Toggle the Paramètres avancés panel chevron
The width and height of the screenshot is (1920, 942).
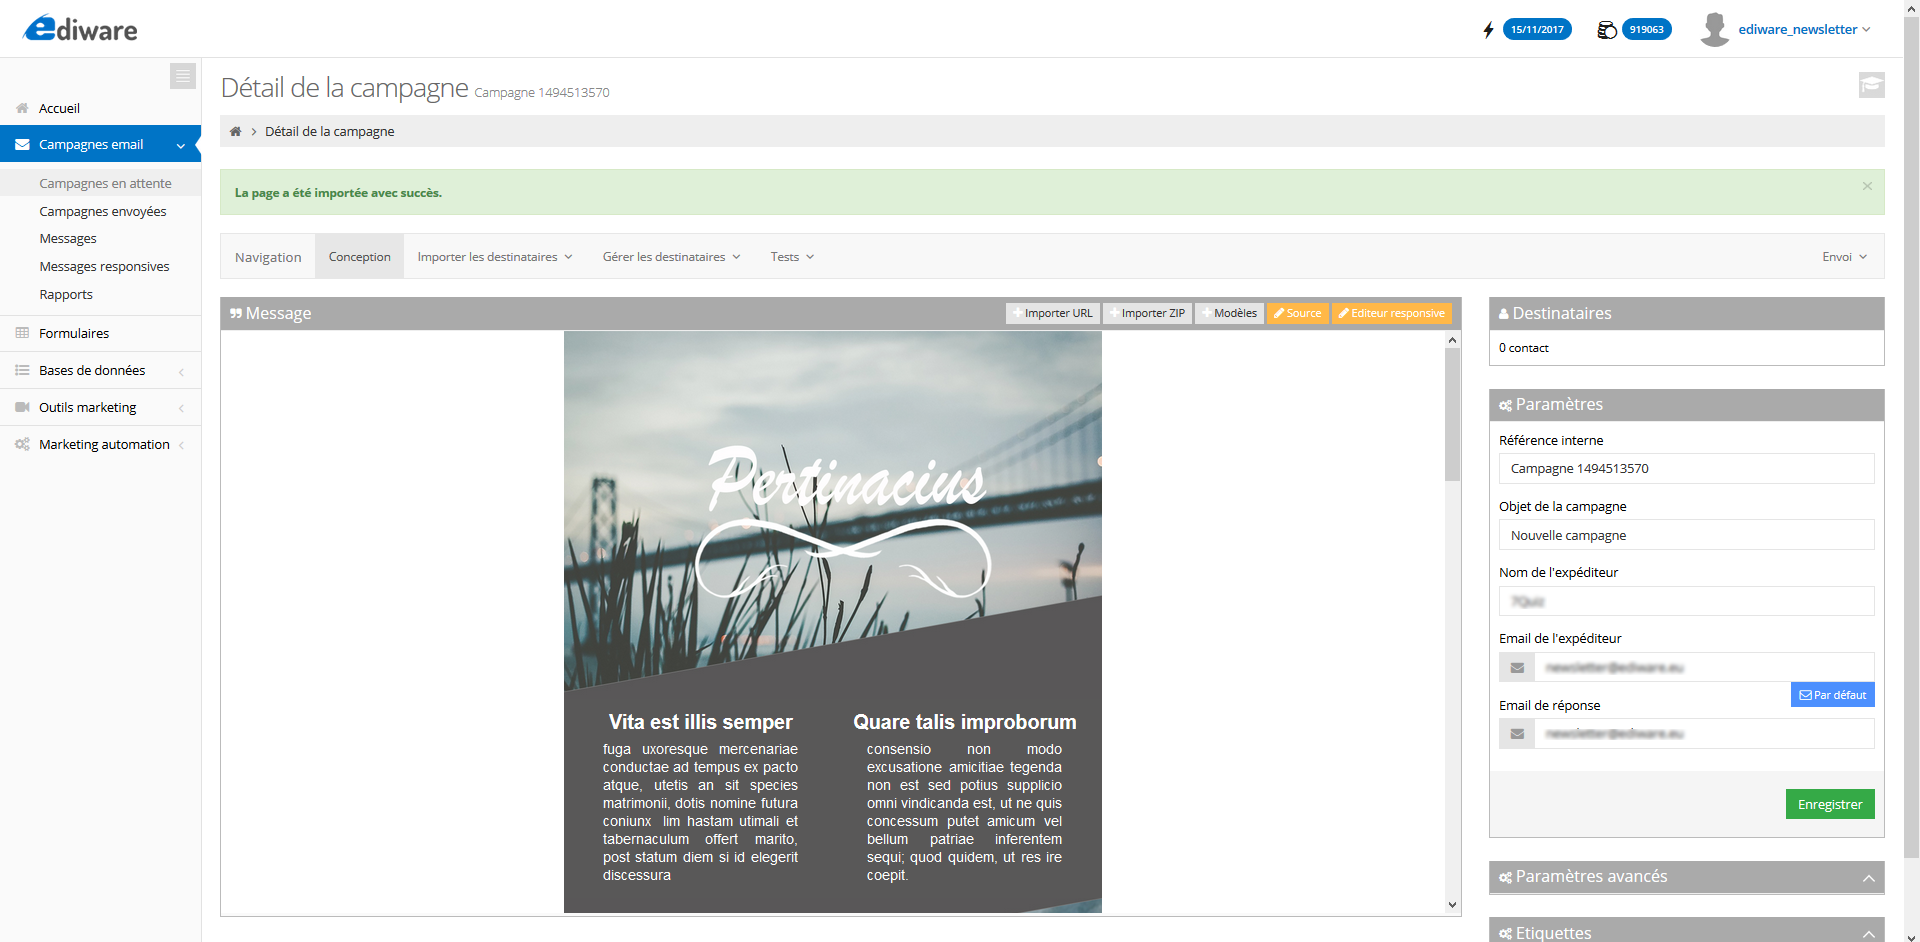point(1868,878)
